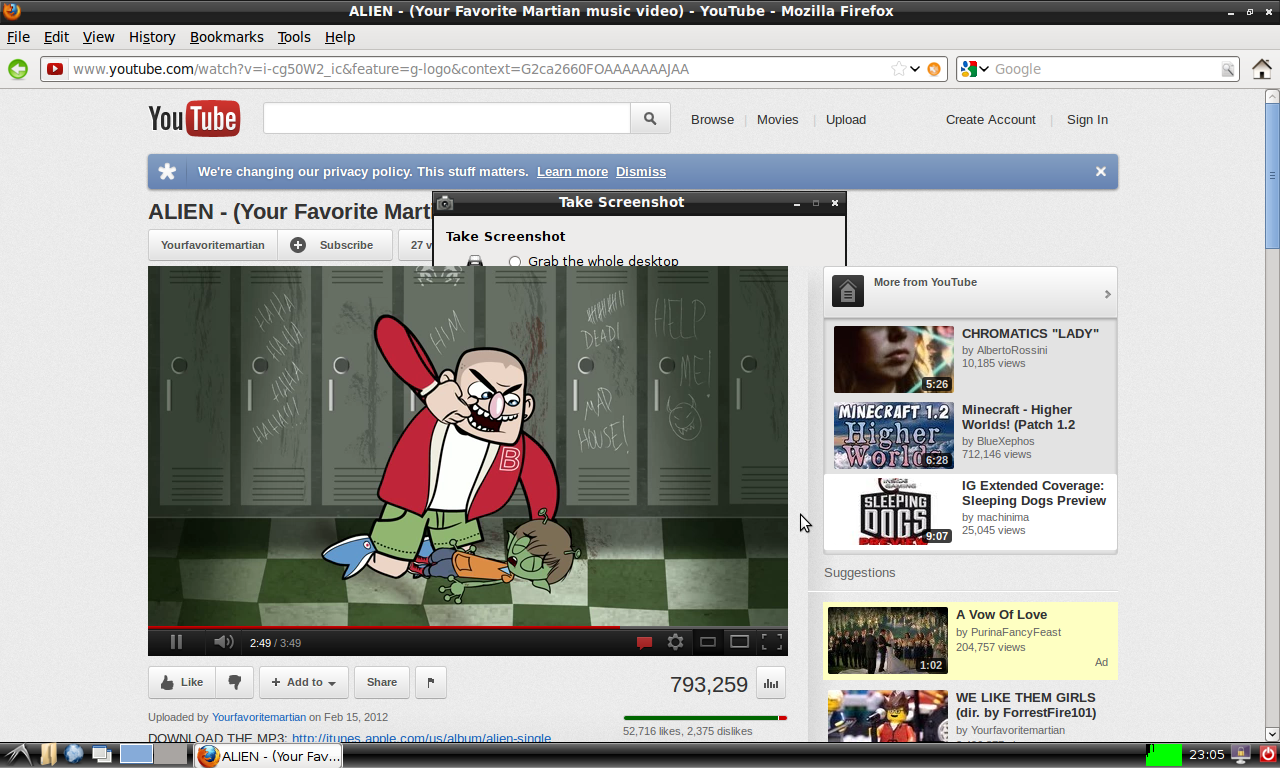The height and width of the screenshot is (768, 1280).
Task: Switch player to small size icon
Action: coord(708,642)
